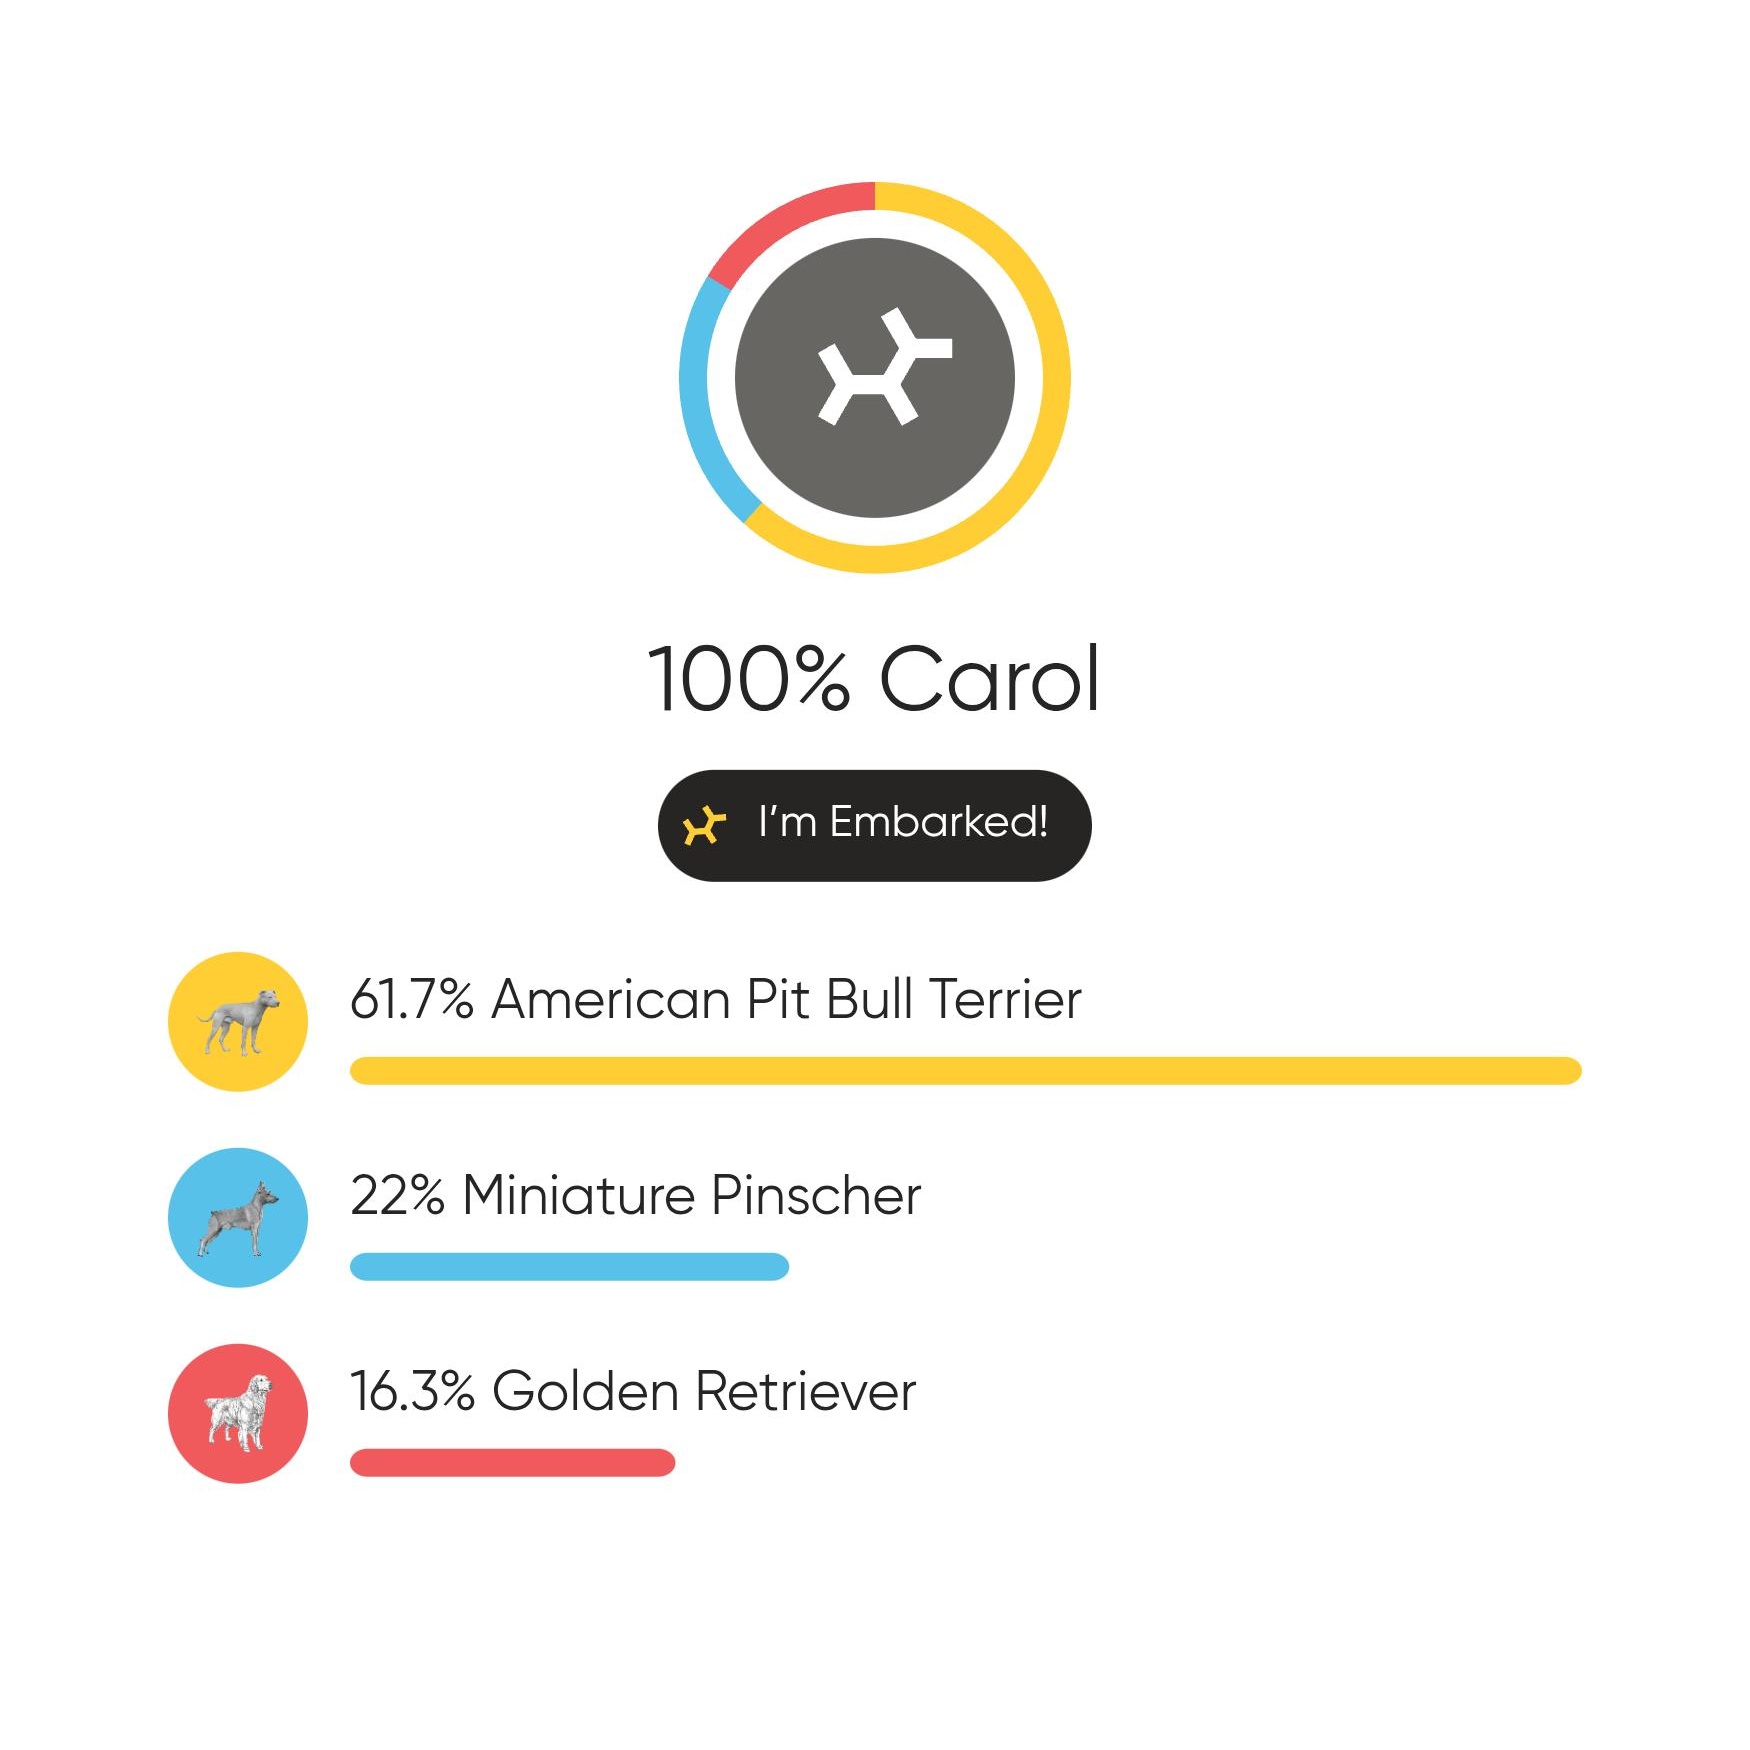Image resolution: width=1750 pixels, height=1750 pixels.
Task: Click the 16.3% percentage value
Action: coord(411,1391)
